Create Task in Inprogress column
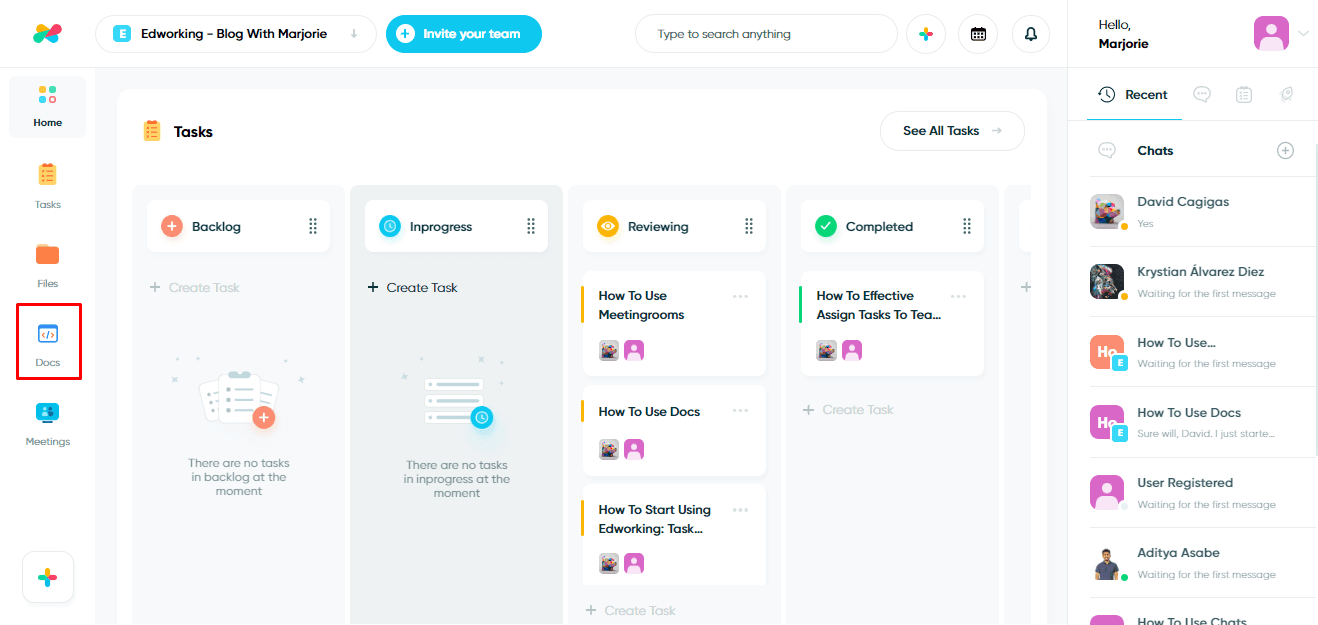Image resolution: width=1318 pixels, height=625 pixels. click(413, 288)
